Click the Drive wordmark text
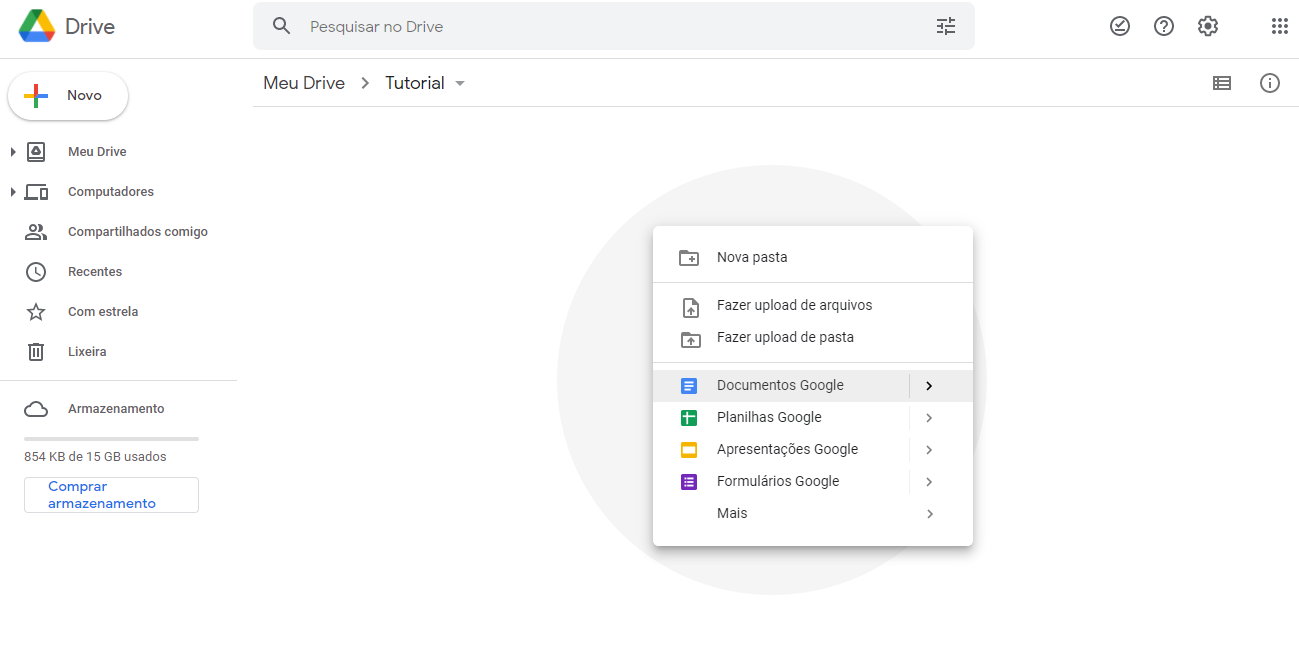1299x650 pixels. click(90, 27)
